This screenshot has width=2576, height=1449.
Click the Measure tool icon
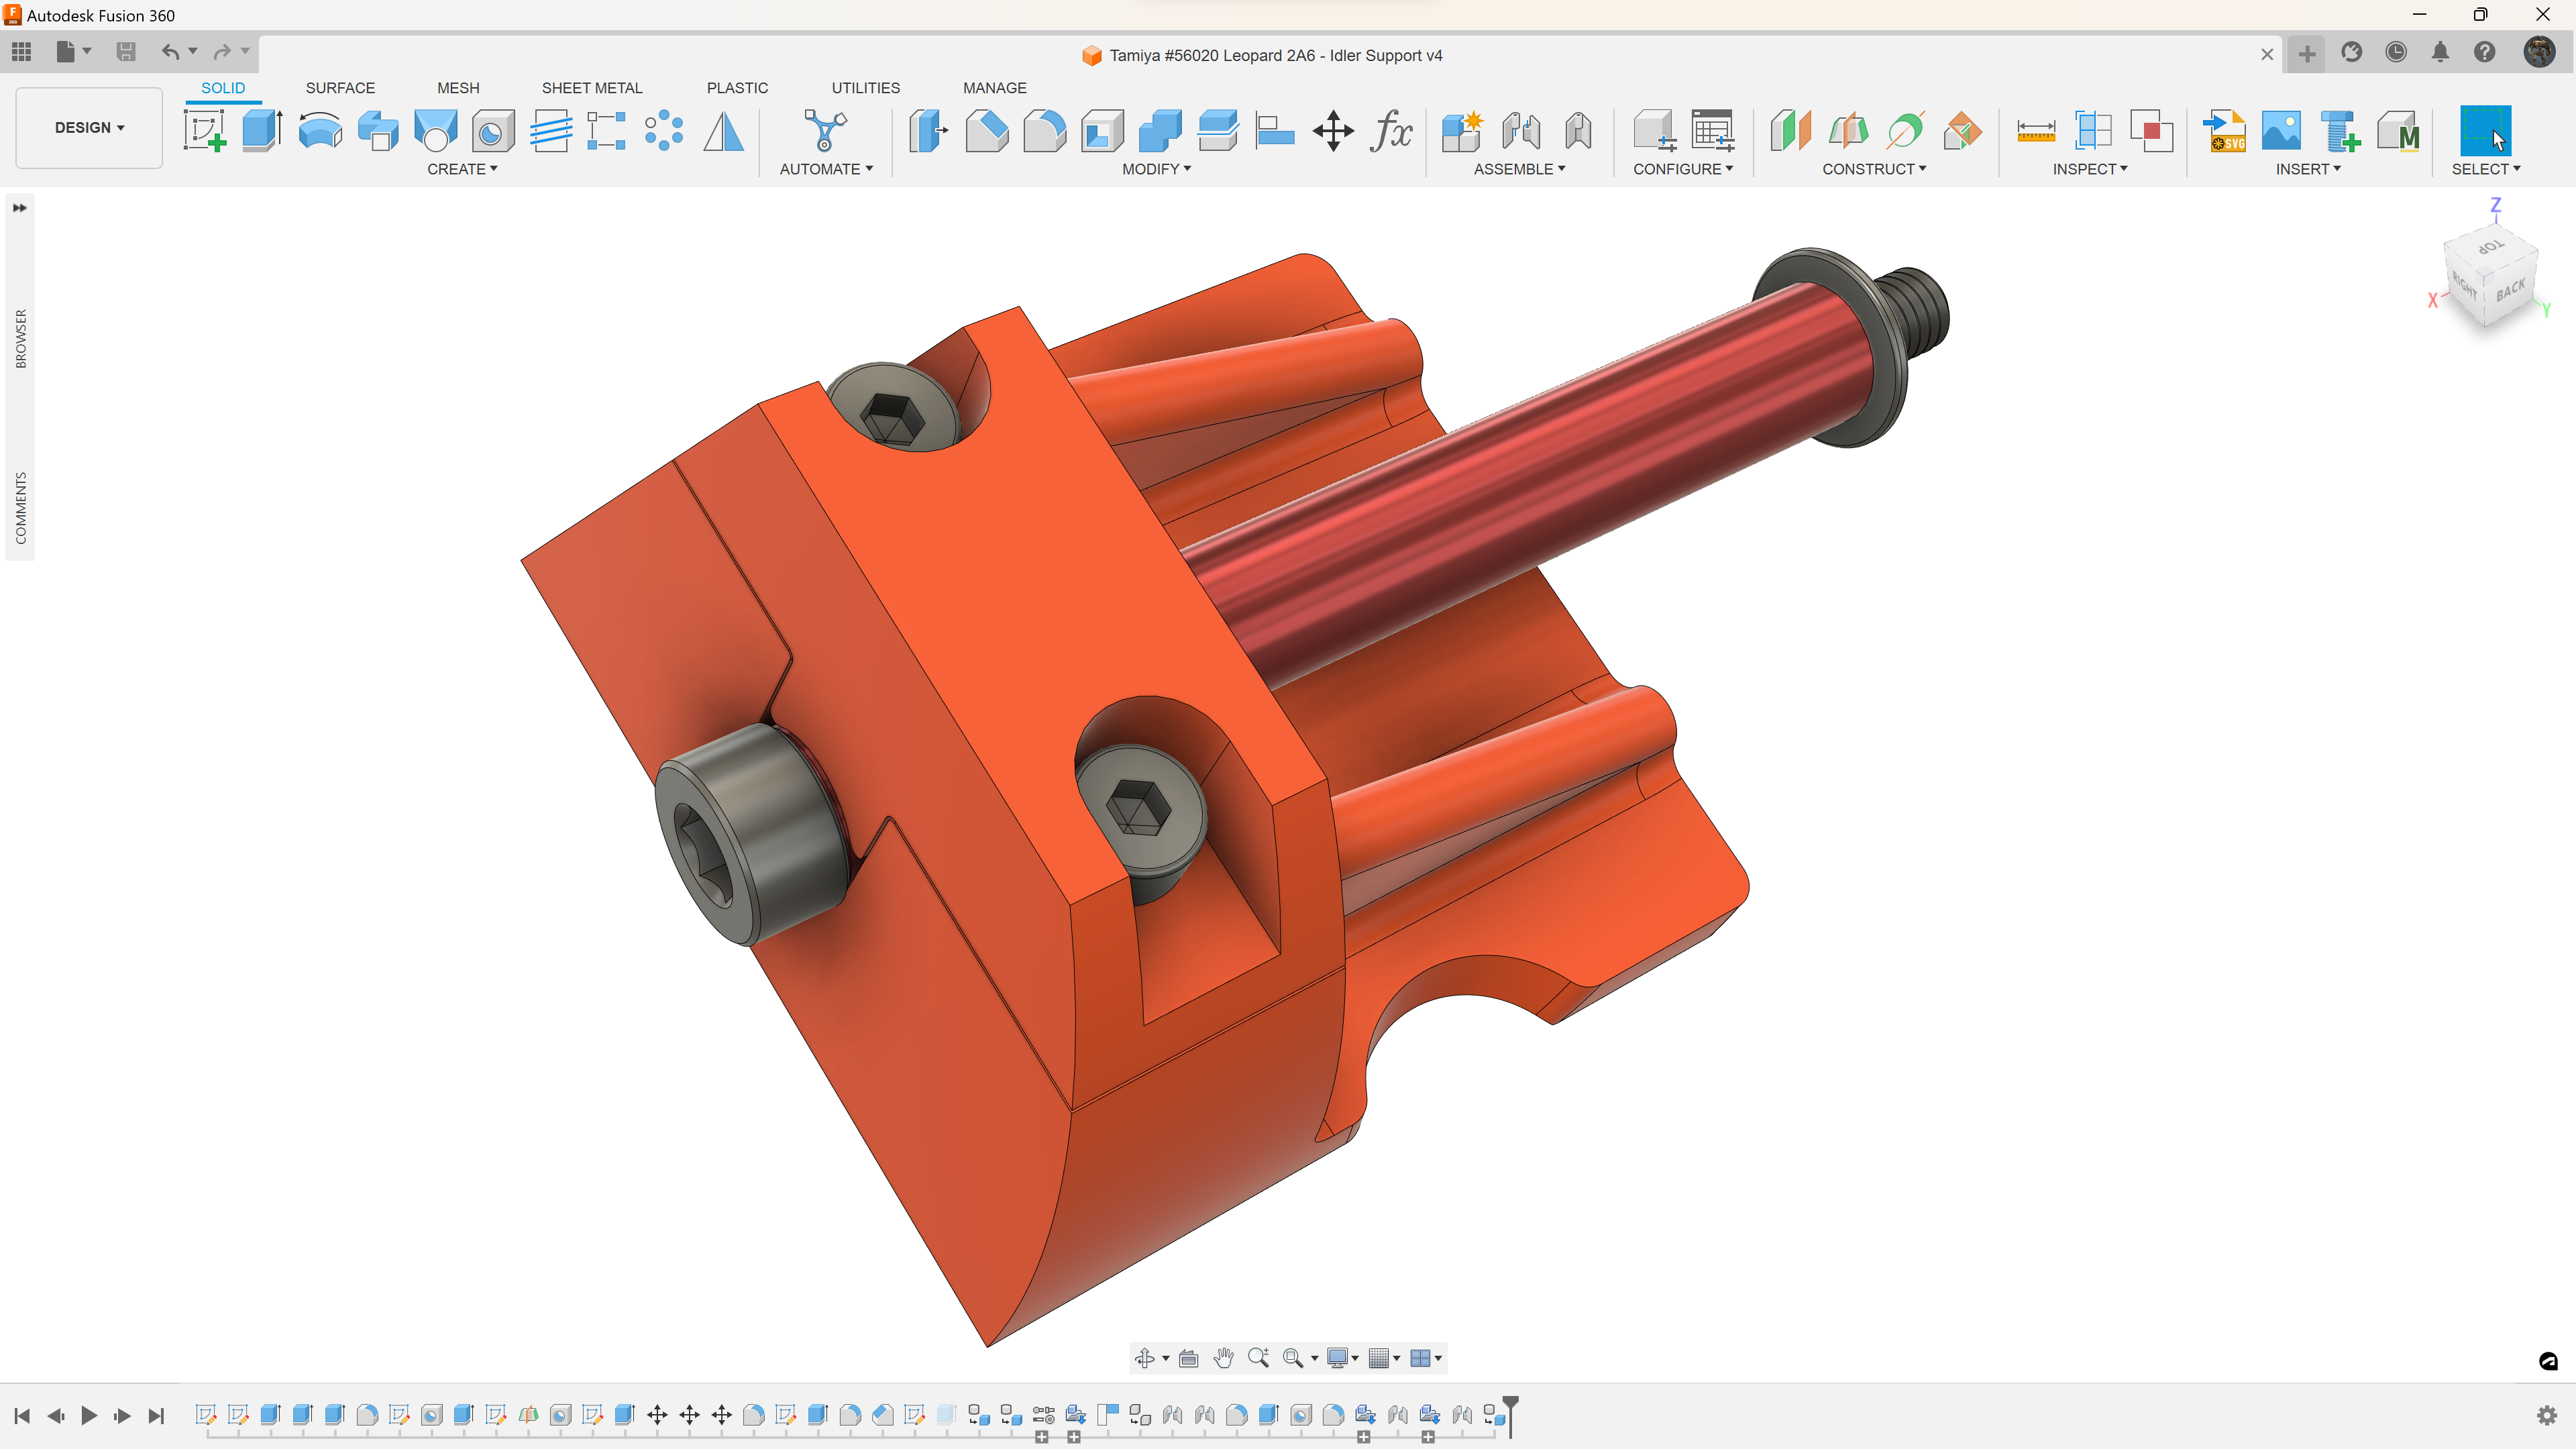(2036, 131)
